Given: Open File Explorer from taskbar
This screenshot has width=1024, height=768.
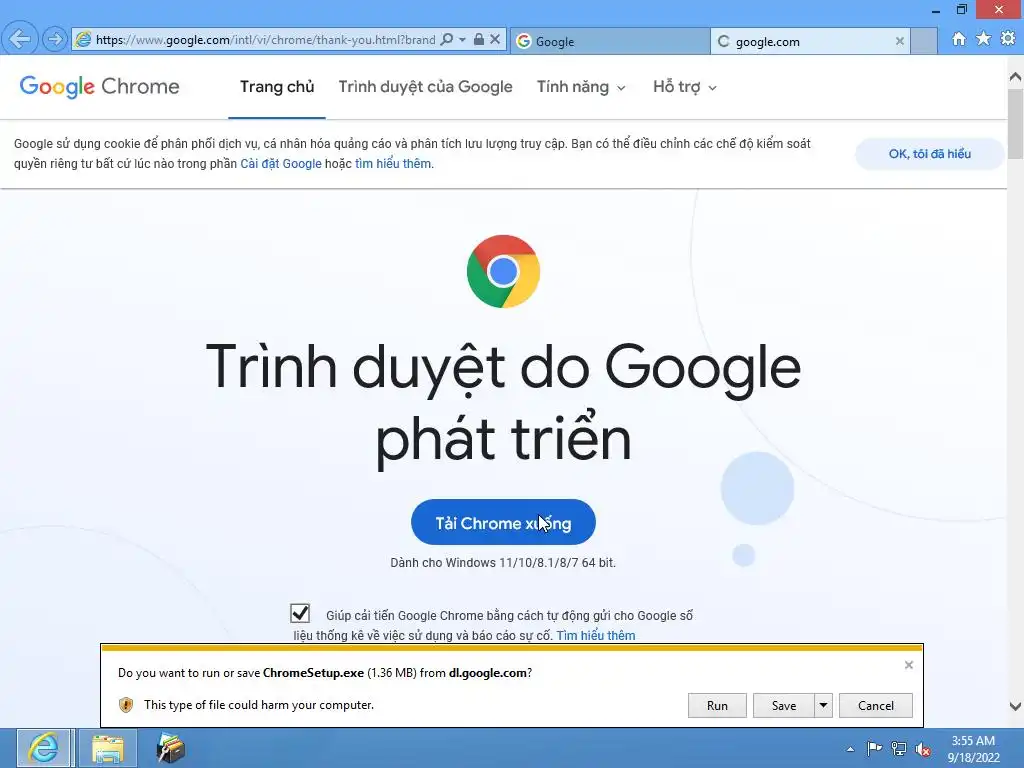Looking at the screenshot, I should (x=108, y=748).
